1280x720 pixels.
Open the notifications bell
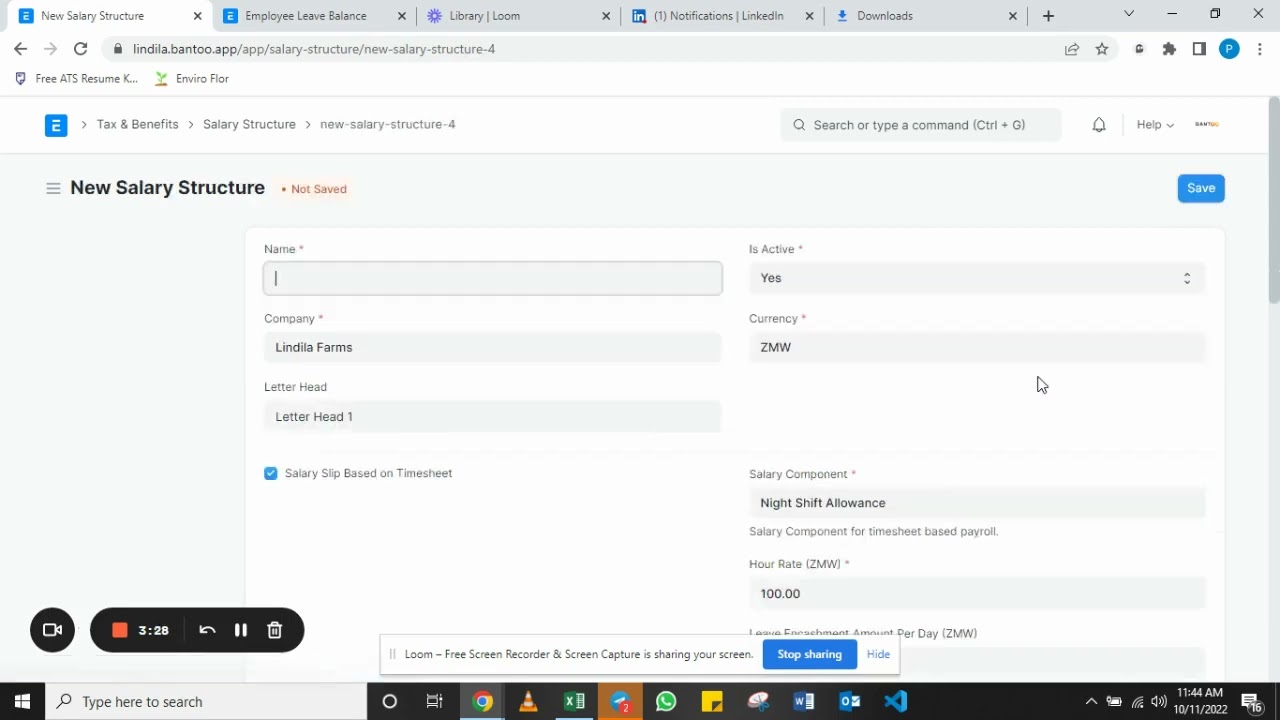(x=1099, y=125)
